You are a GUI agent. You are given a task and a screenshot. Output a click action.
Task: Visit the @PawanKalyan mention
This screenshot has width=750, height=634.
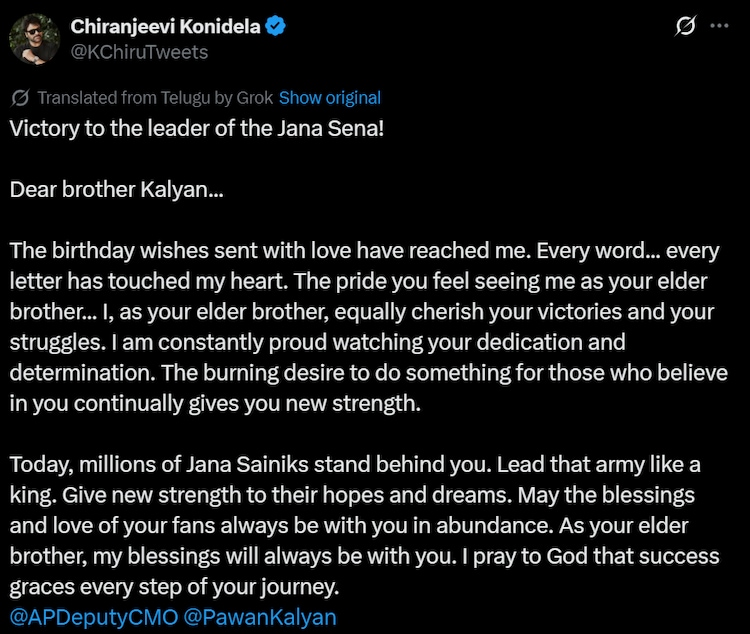[x=260, y=617]
